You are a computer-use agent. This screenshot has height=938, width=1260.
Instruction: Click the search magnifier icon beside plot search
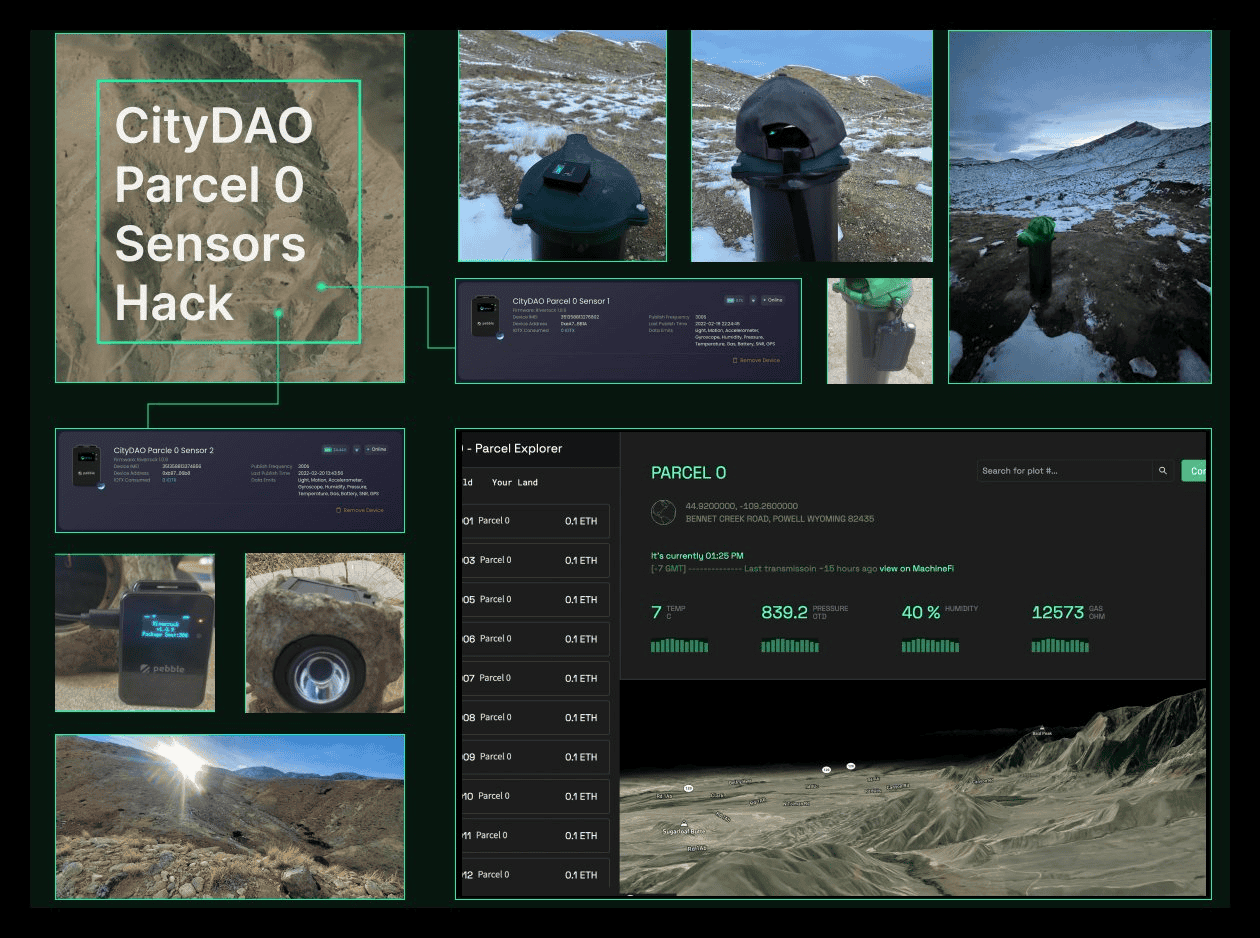pos(1162,471)
